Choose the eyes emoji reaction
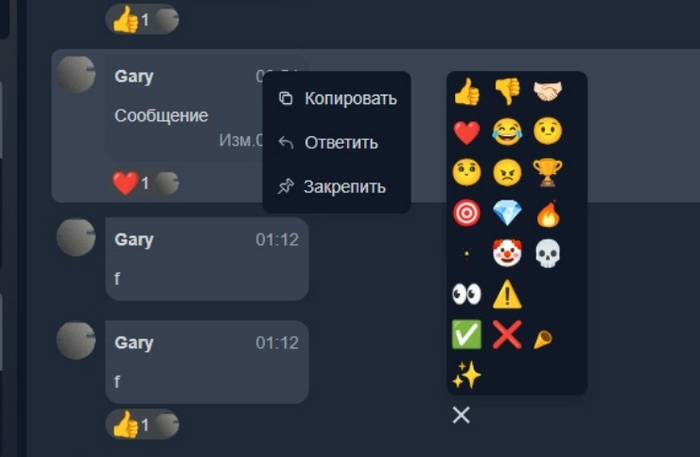700x457 pixels. pyautogui.click(x=467, y=294)
